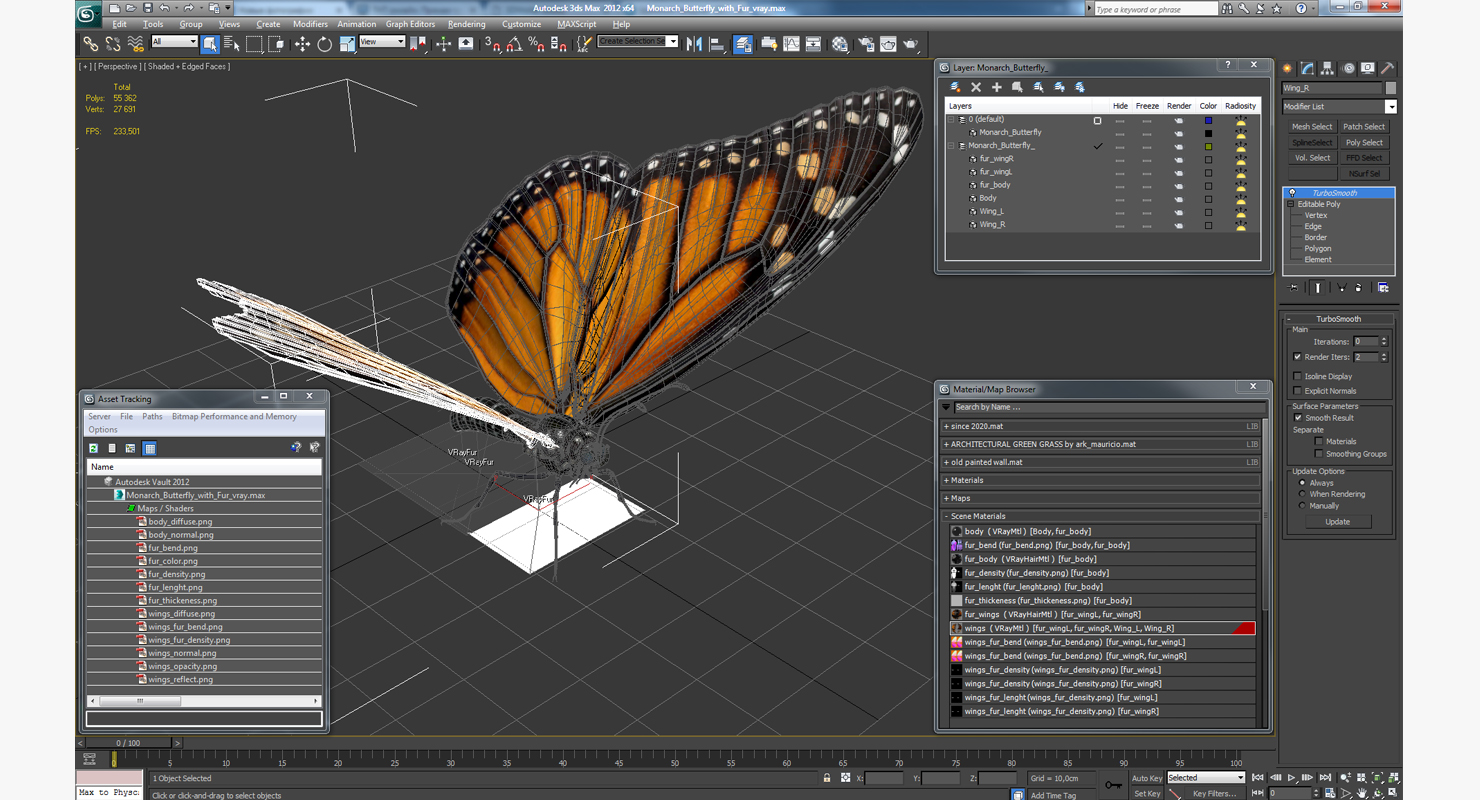Screen dimensions: 1480x800
Task: Open the Rendering menu
Action: 467,24
